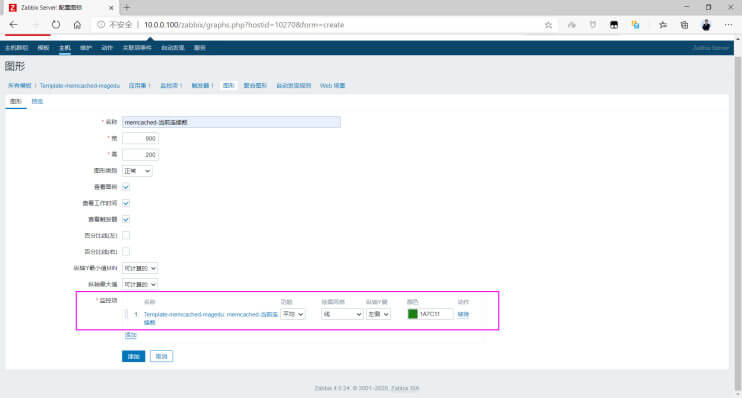Open the 监控项 items navigation link
Viewport: 742px width, 398px height.
click(169, 86)
